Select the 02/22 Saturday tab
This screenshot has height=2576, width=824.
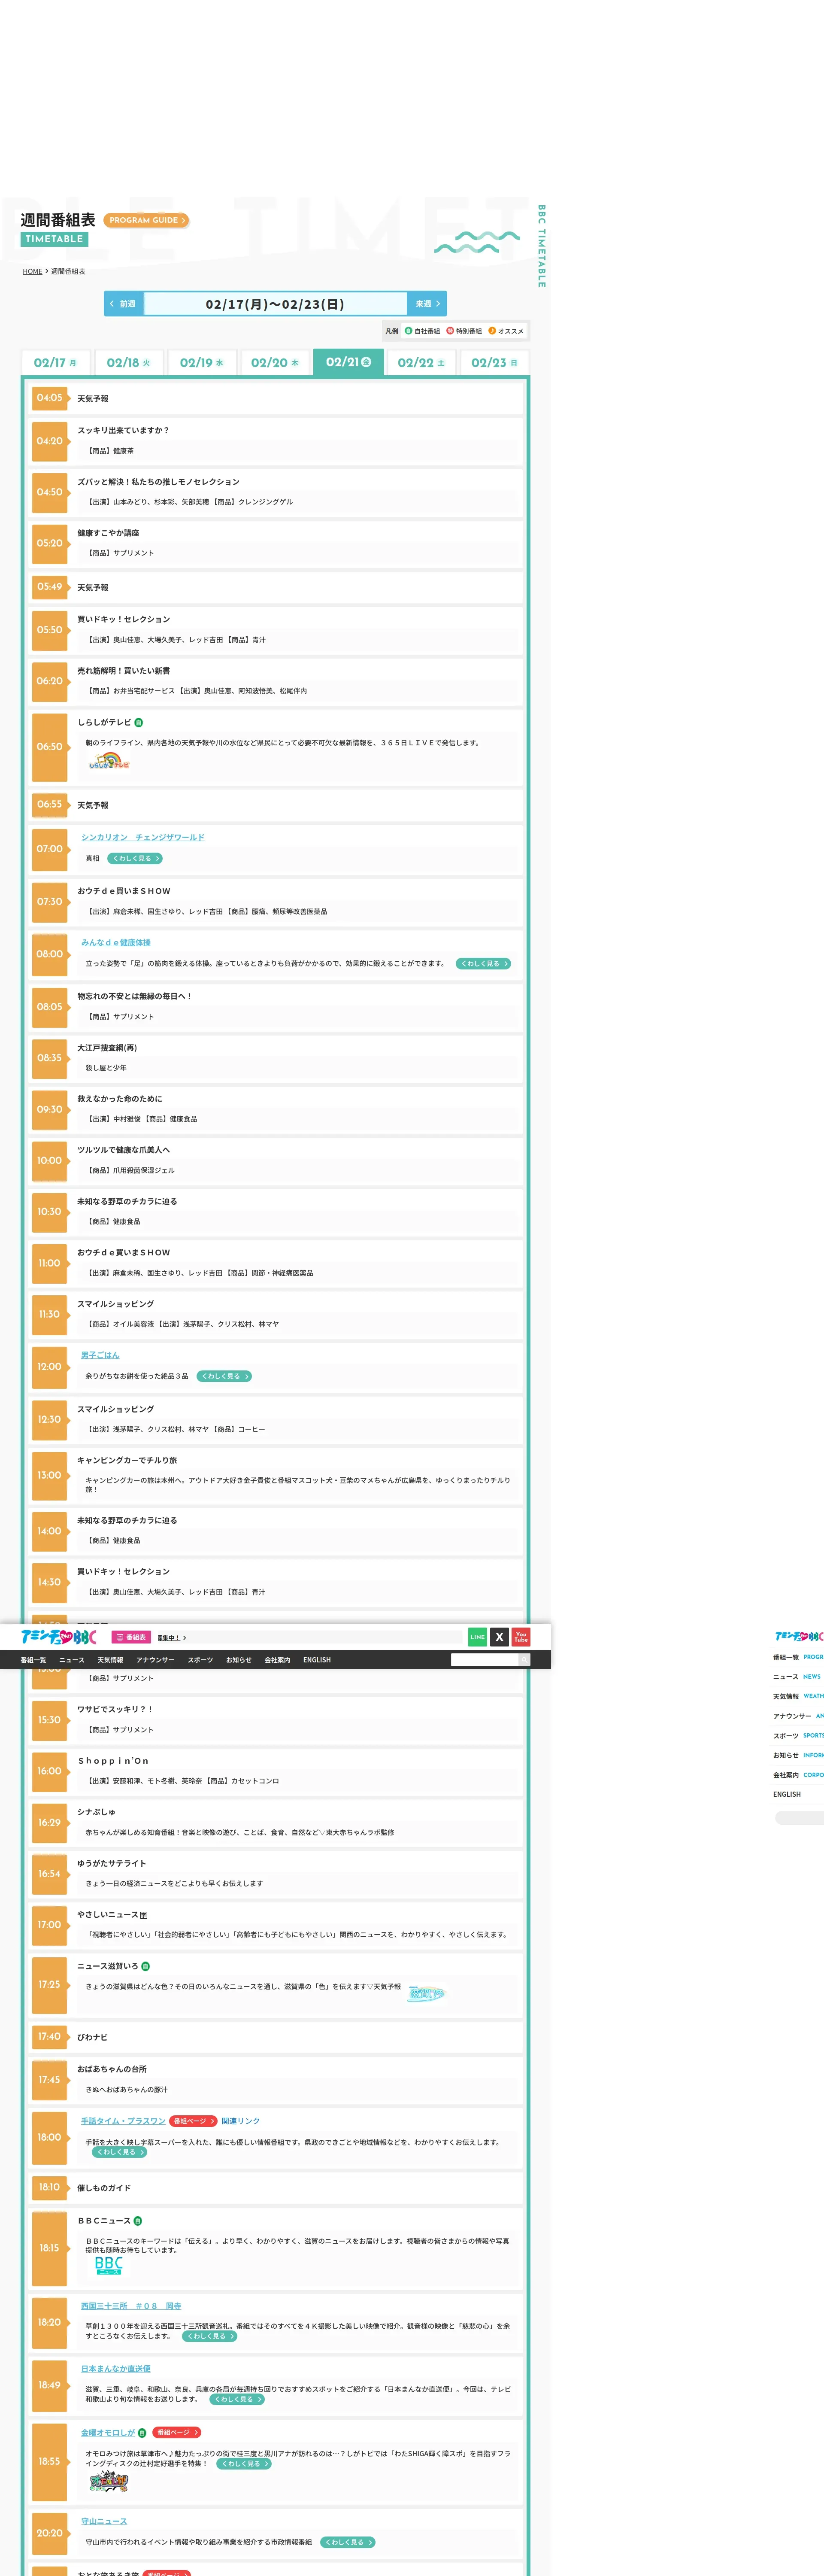pos(421,363)
